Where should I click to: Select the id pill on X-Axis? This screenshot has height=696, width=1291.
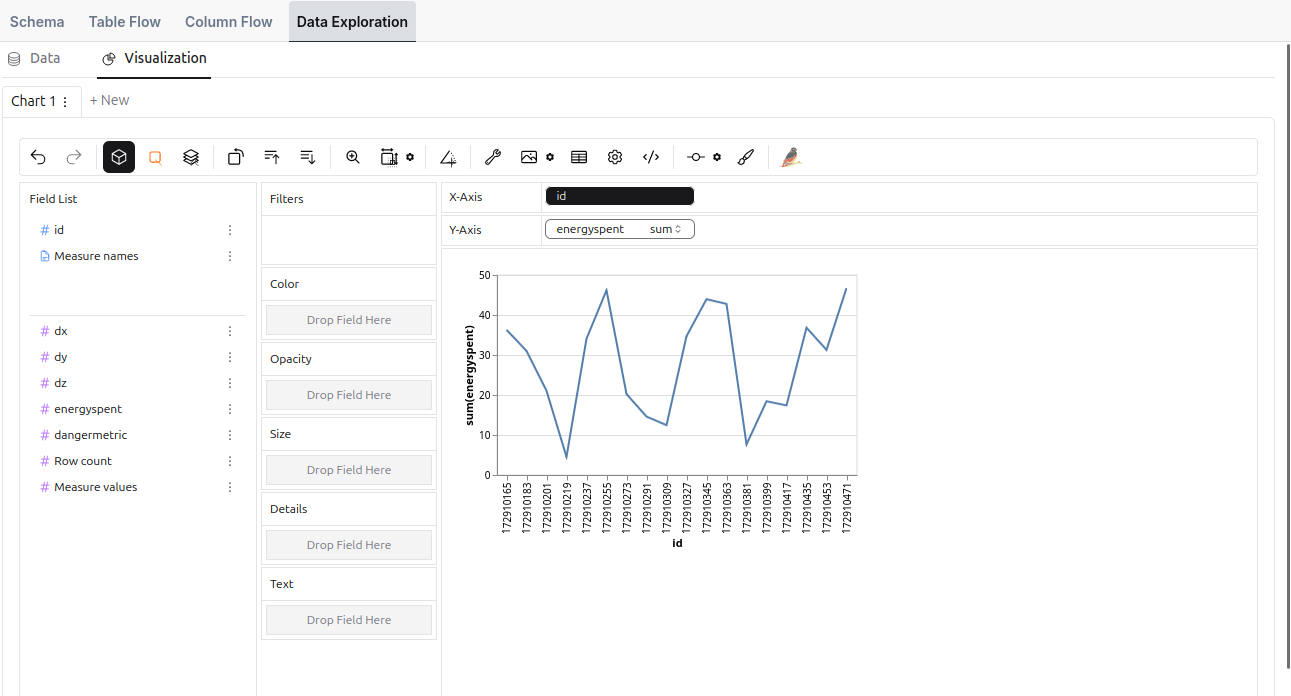[x=619, y=196]
